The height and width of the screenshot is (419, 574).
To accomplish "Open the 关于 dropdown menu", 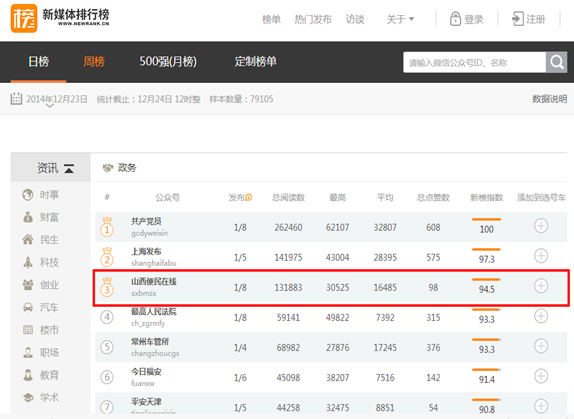I will [400, 19].
